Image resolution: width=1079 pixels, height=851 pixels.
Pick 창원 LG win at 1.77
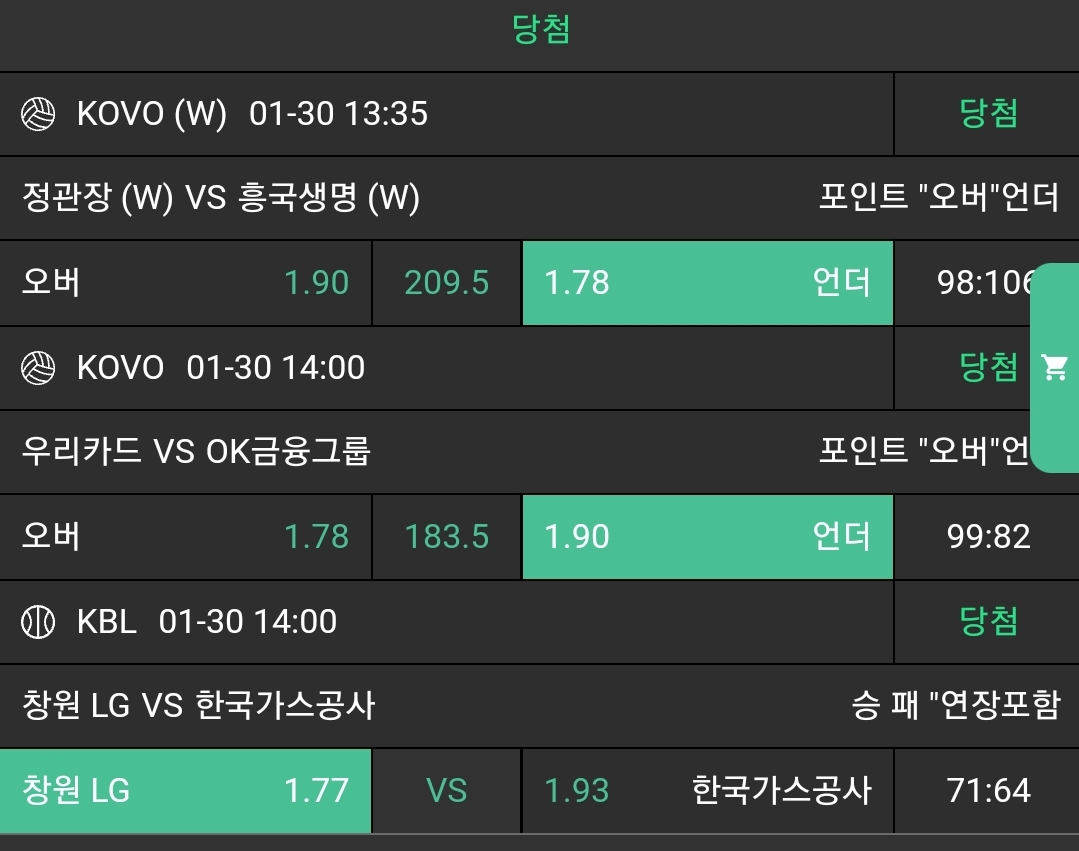pyautogui.click(x=186, y=791)
